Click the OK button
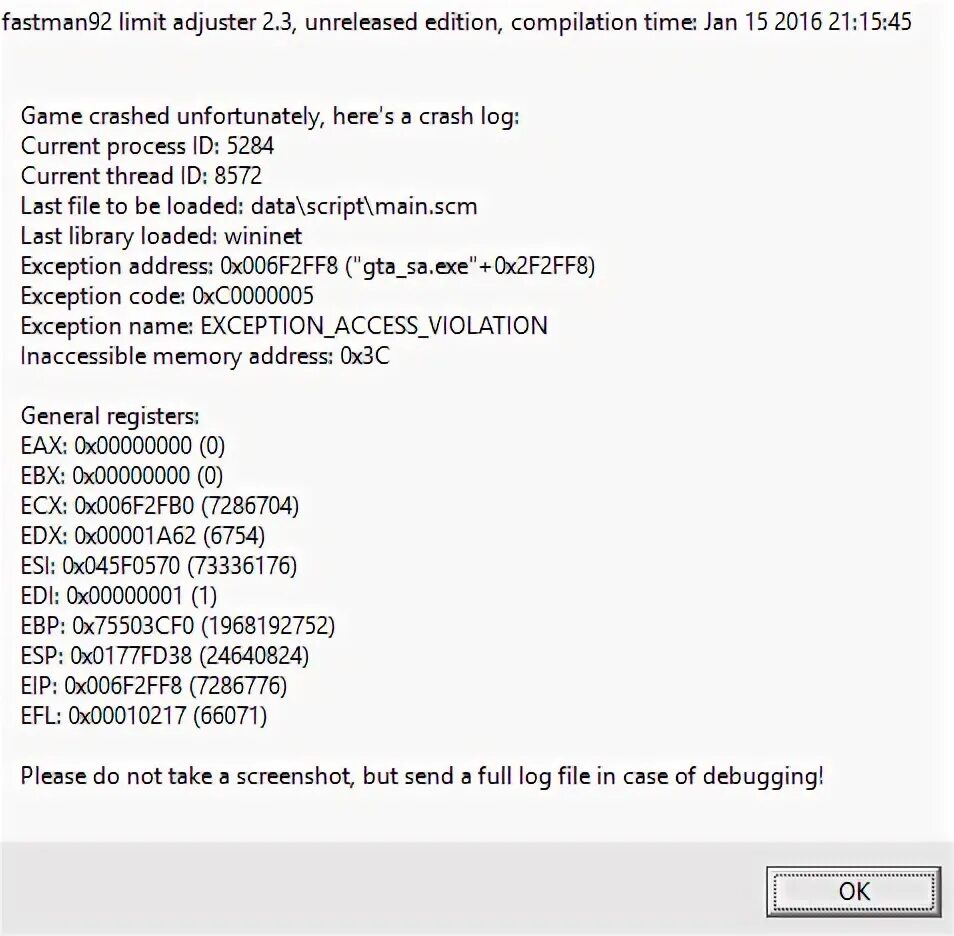The width and height of the screenshot is (954, 936). pyautogui.click(x=854, y=891)
